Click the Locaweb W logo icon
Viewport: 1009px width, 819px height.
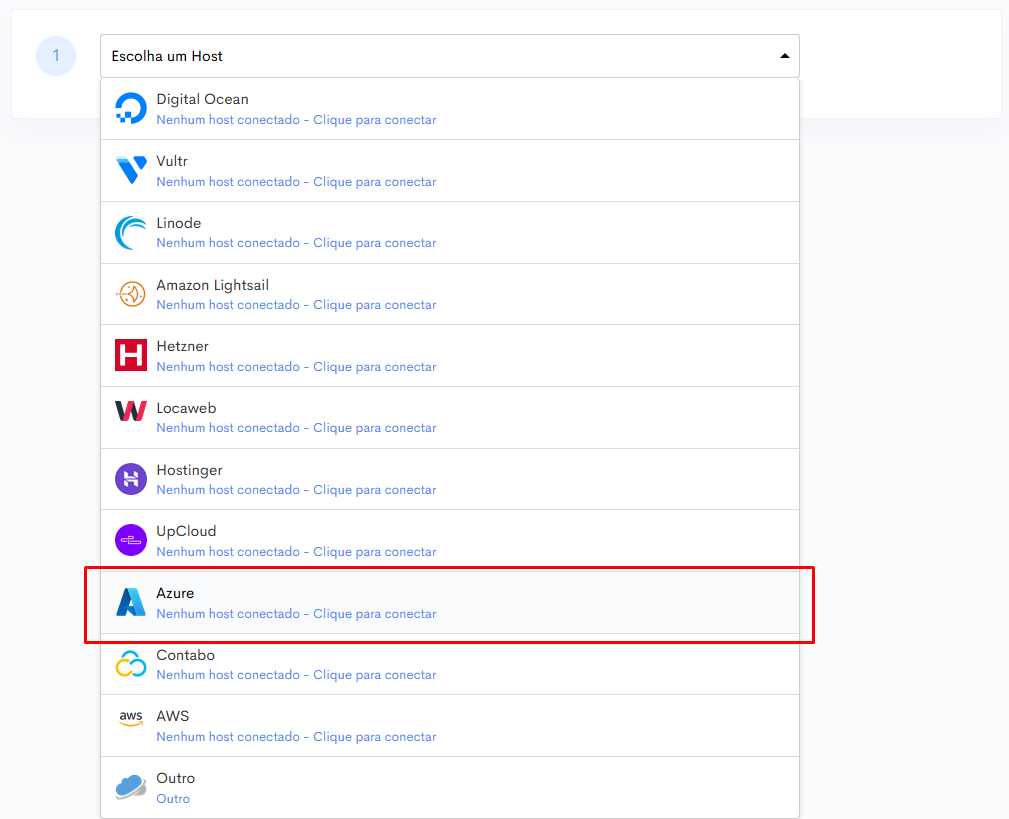pyautogui.click(x=131, y=411)
